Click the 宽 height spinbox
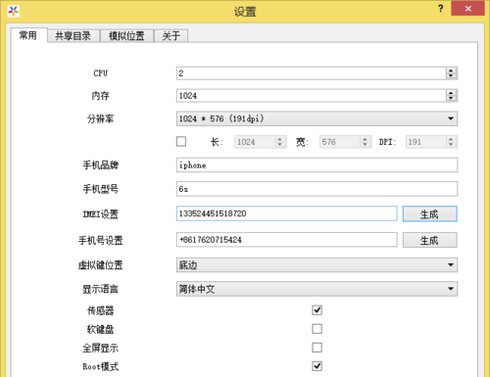Viewport: 490px width, 377px height. click(345, 142)
